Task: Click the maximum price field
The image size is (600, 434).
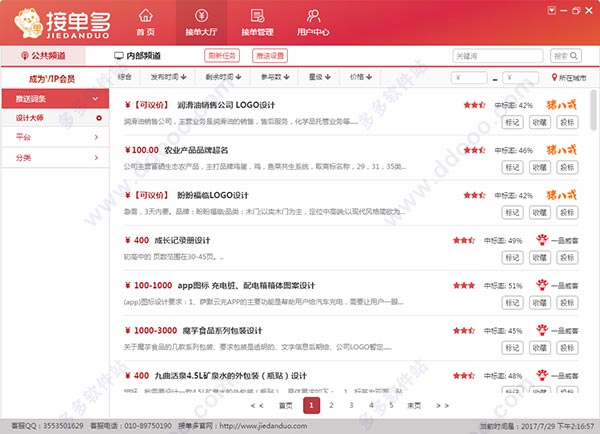Action: pos(520,78)
